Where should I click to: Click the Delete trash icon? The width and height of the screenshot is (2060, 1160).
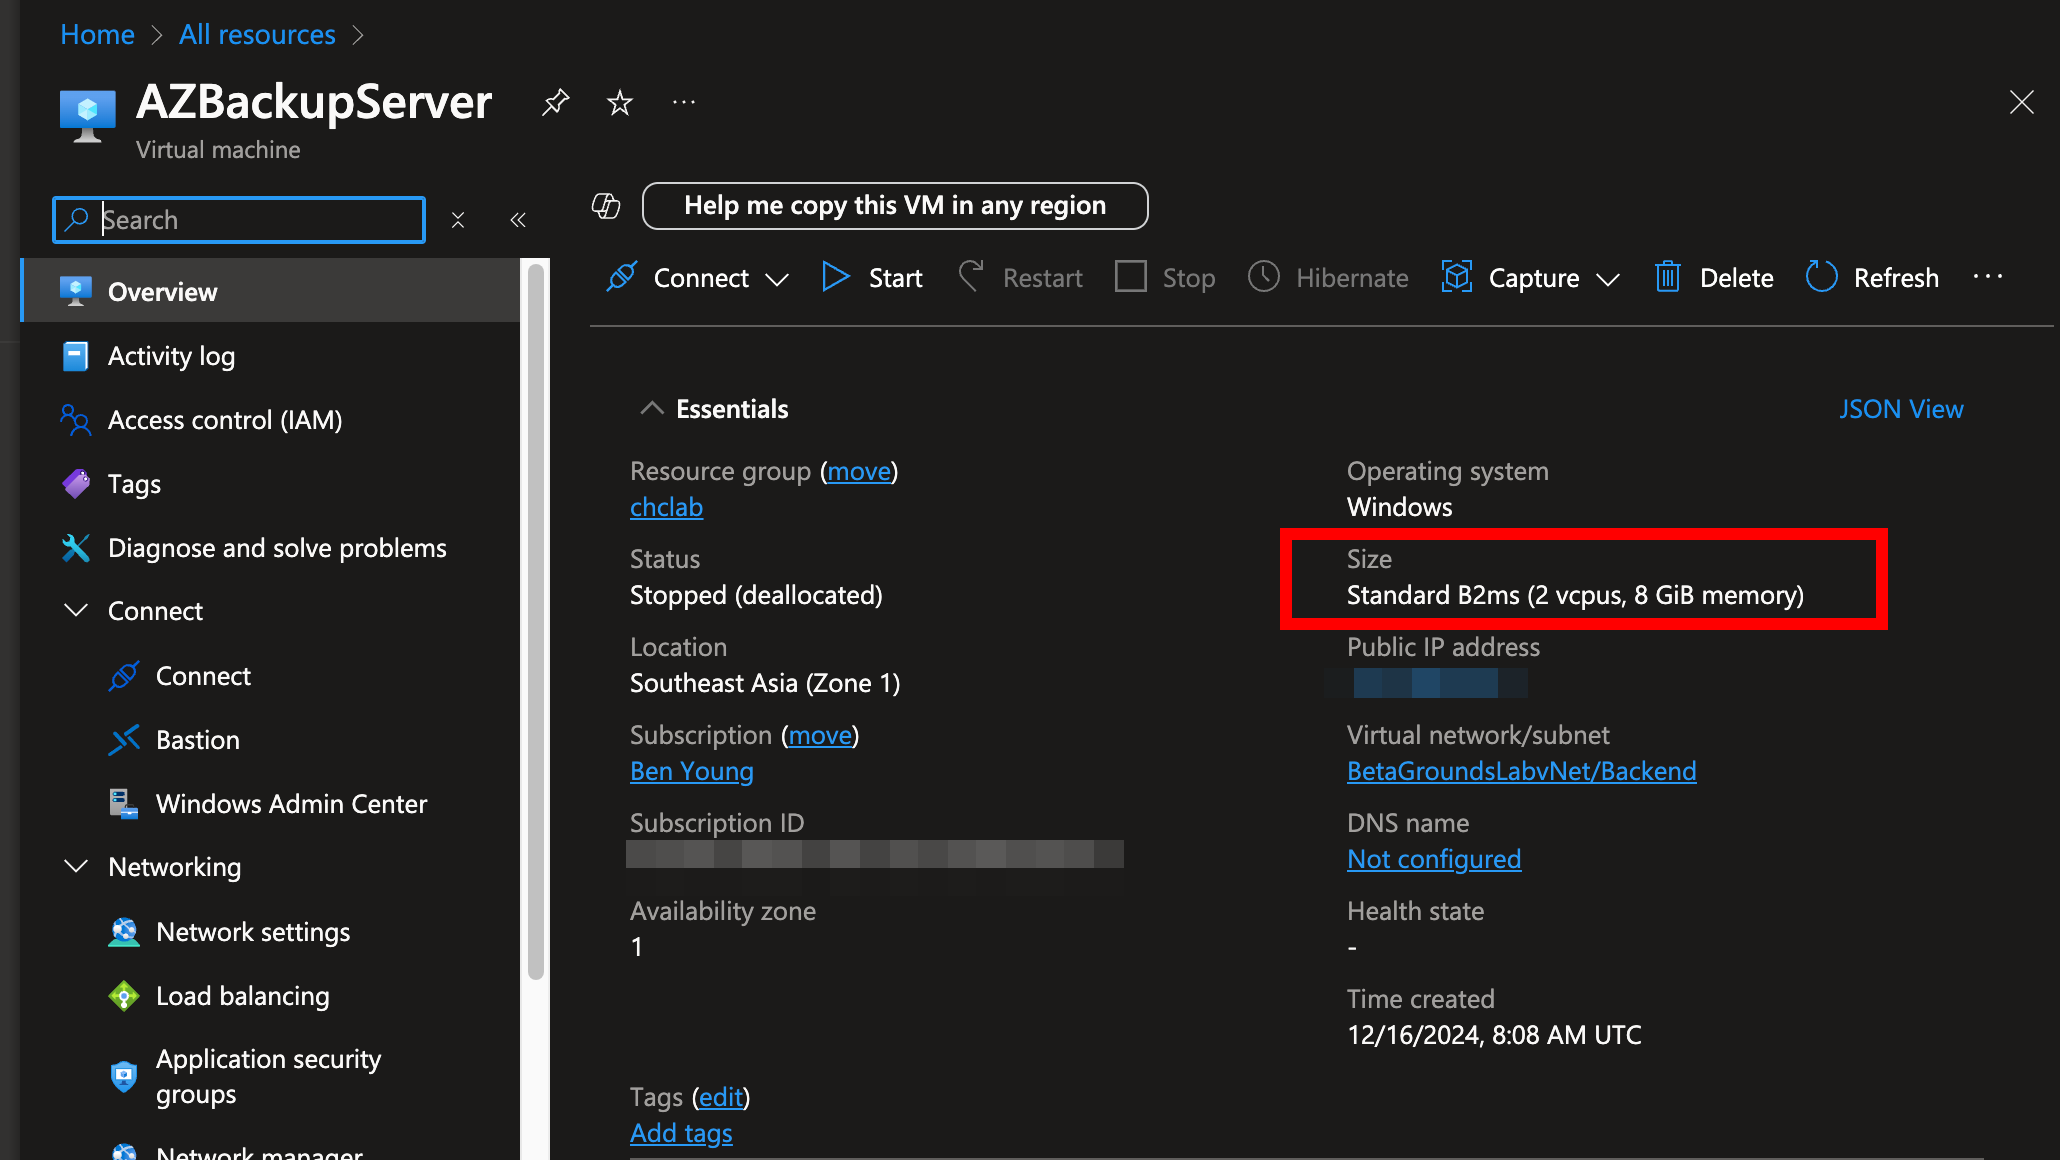pyautogui.click(x=1667, y=277)
